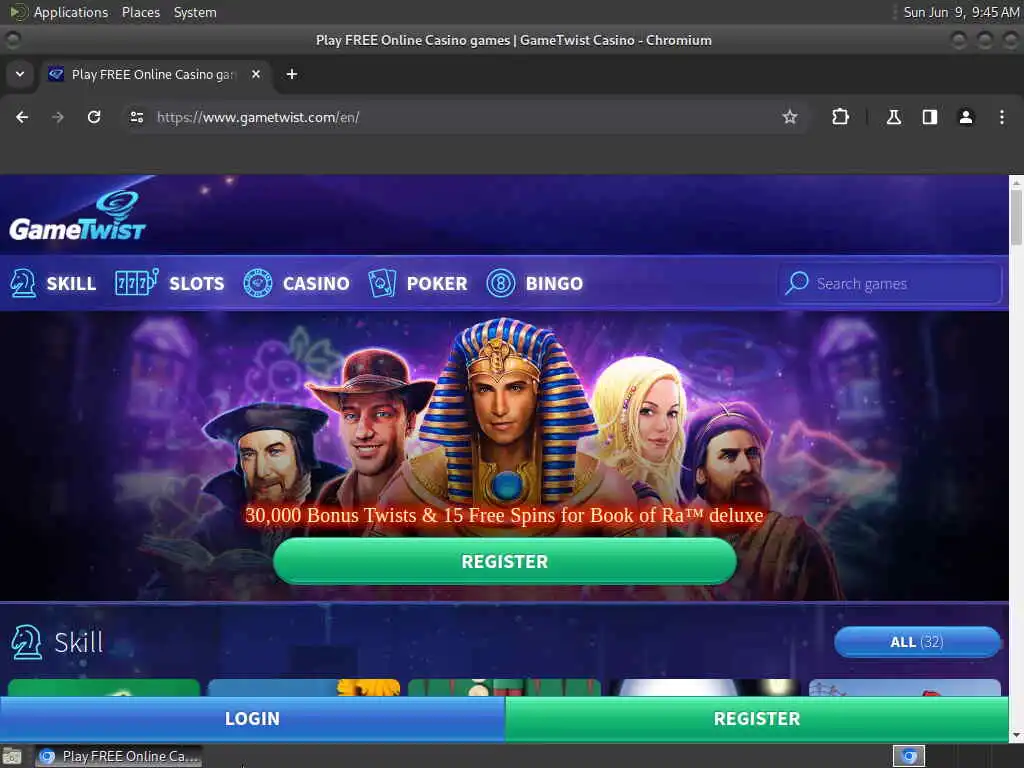This screenshot has height=768, width=1024.
Task: Click the workspace switcher in bottom panel
Action: pyautogui.click(x=908, y=756)
